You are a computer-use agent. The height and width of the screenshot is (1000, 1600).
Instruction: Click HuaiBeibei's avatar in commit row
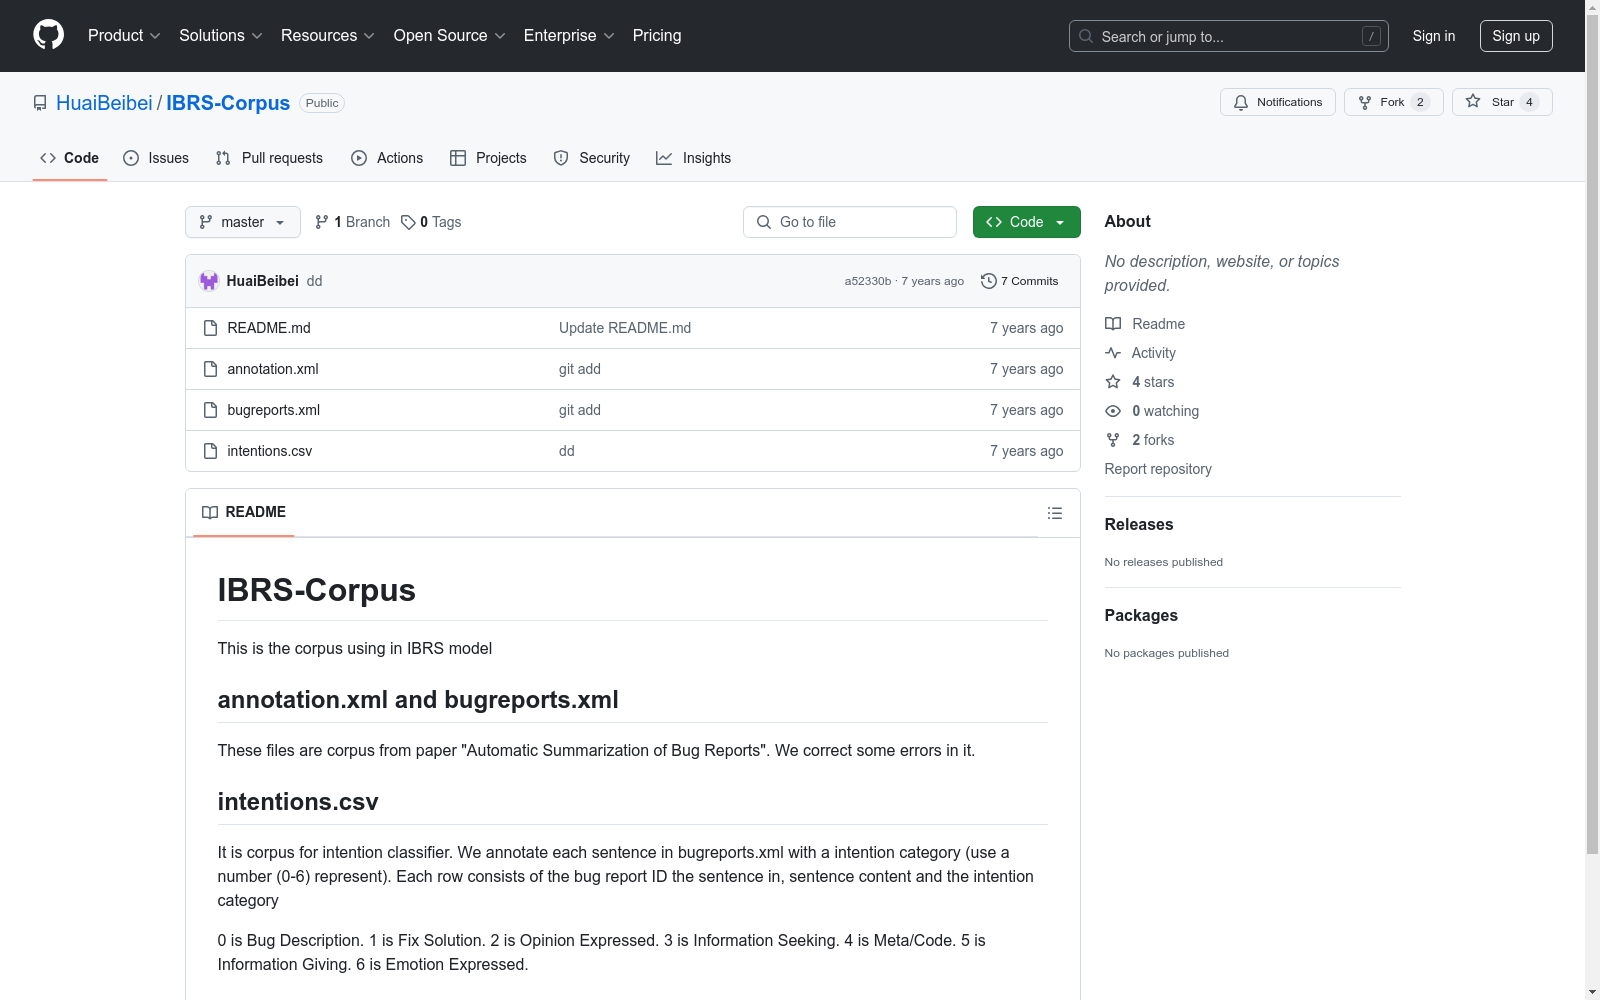209,281
